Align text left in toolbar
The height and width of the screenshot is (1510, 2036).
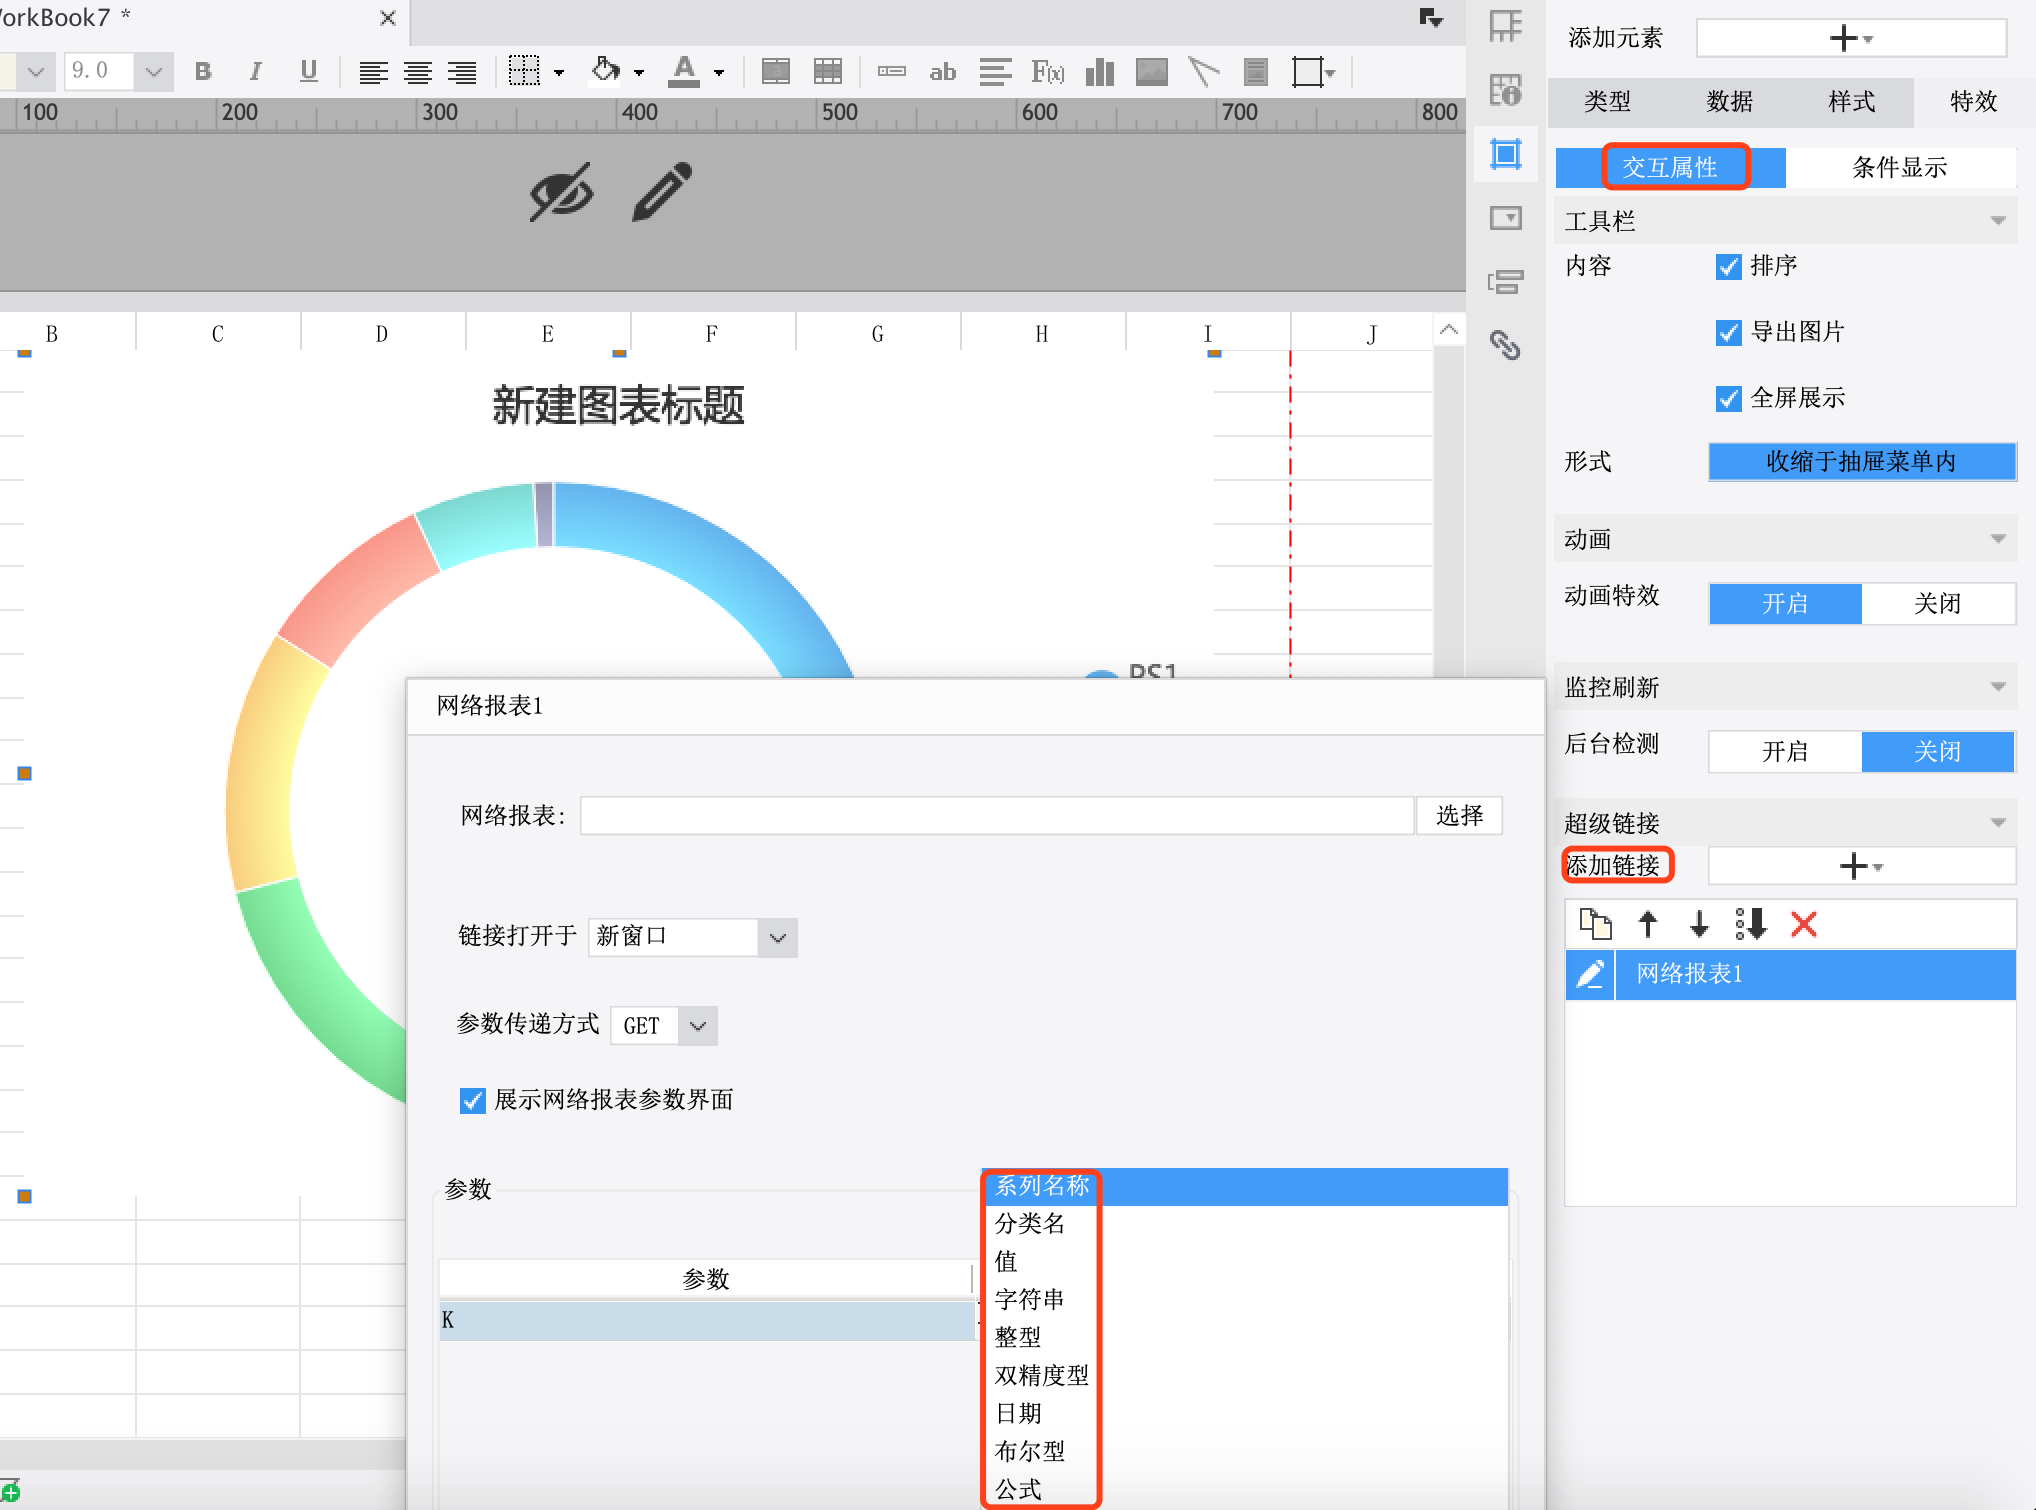[373, 72]
